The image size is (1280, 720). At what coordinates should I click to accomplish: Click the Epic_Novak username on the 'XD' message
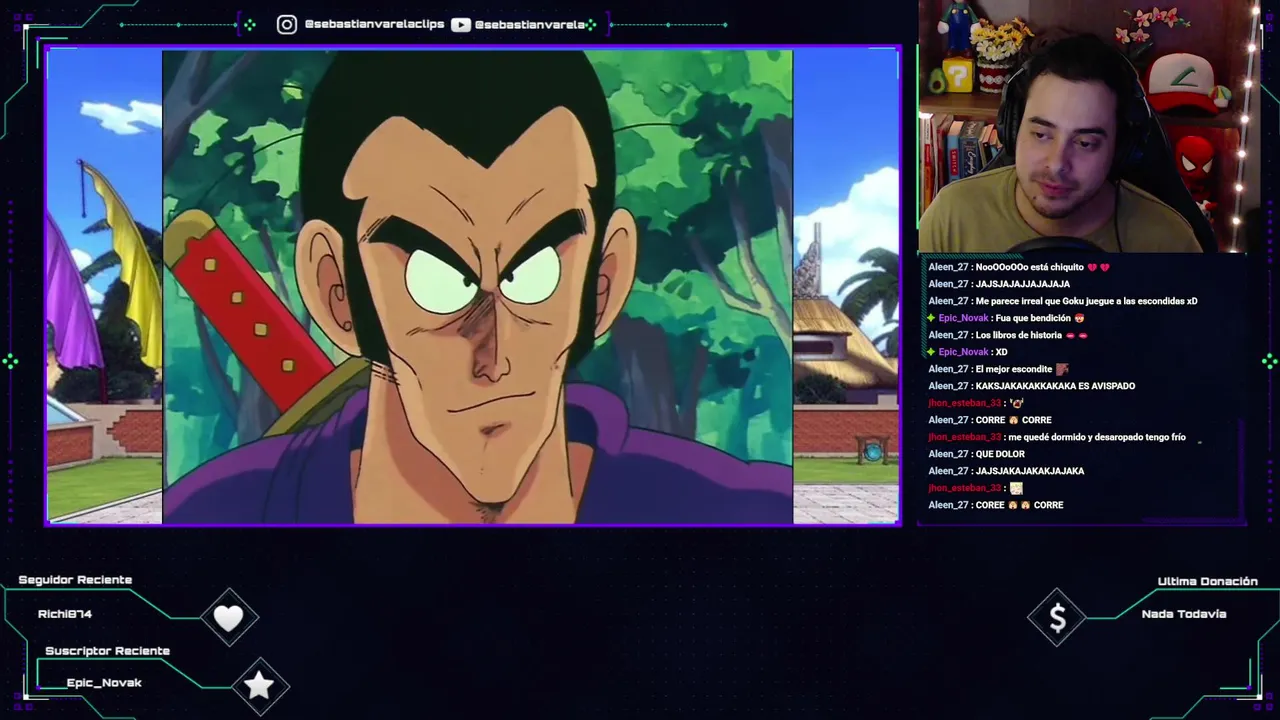click(x=962, y=352)
